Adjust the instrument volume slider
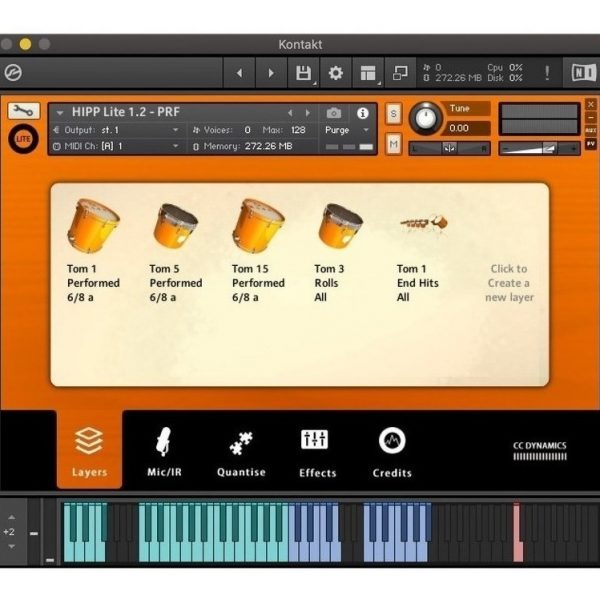The width and height of the screenshot is (600, 600). tap(539, 148)
